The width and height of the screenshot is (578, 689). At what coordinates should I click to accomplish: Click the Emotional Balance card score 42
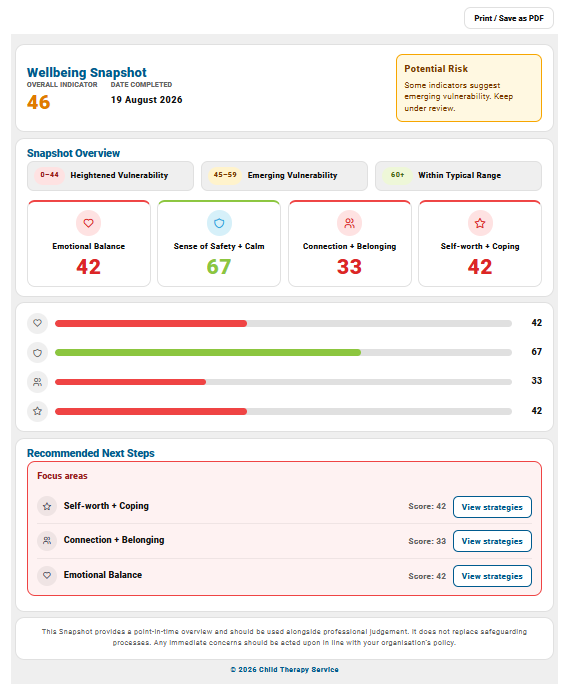click(x=88, y=267)
